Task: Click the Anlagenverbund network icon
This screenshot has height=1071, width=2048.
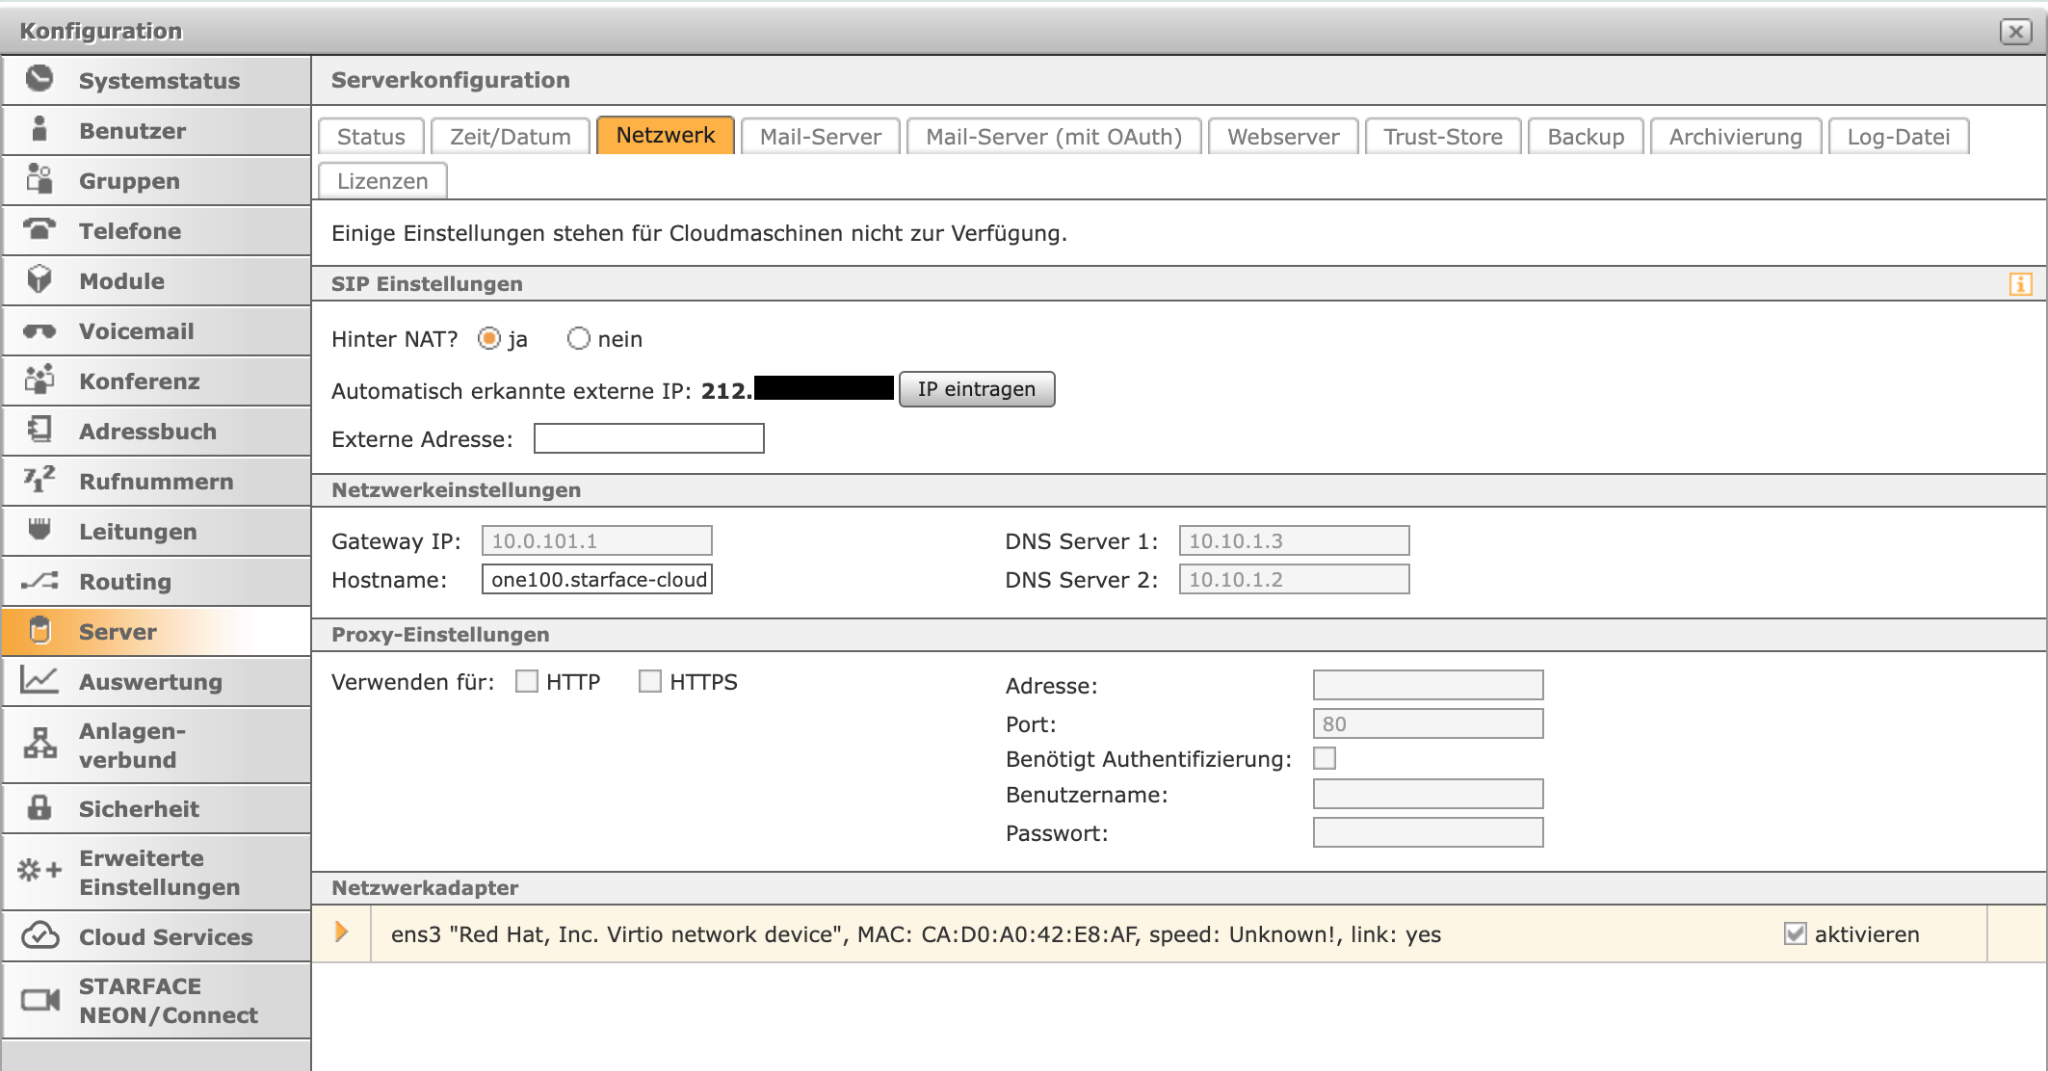Action: coord(40,743)
